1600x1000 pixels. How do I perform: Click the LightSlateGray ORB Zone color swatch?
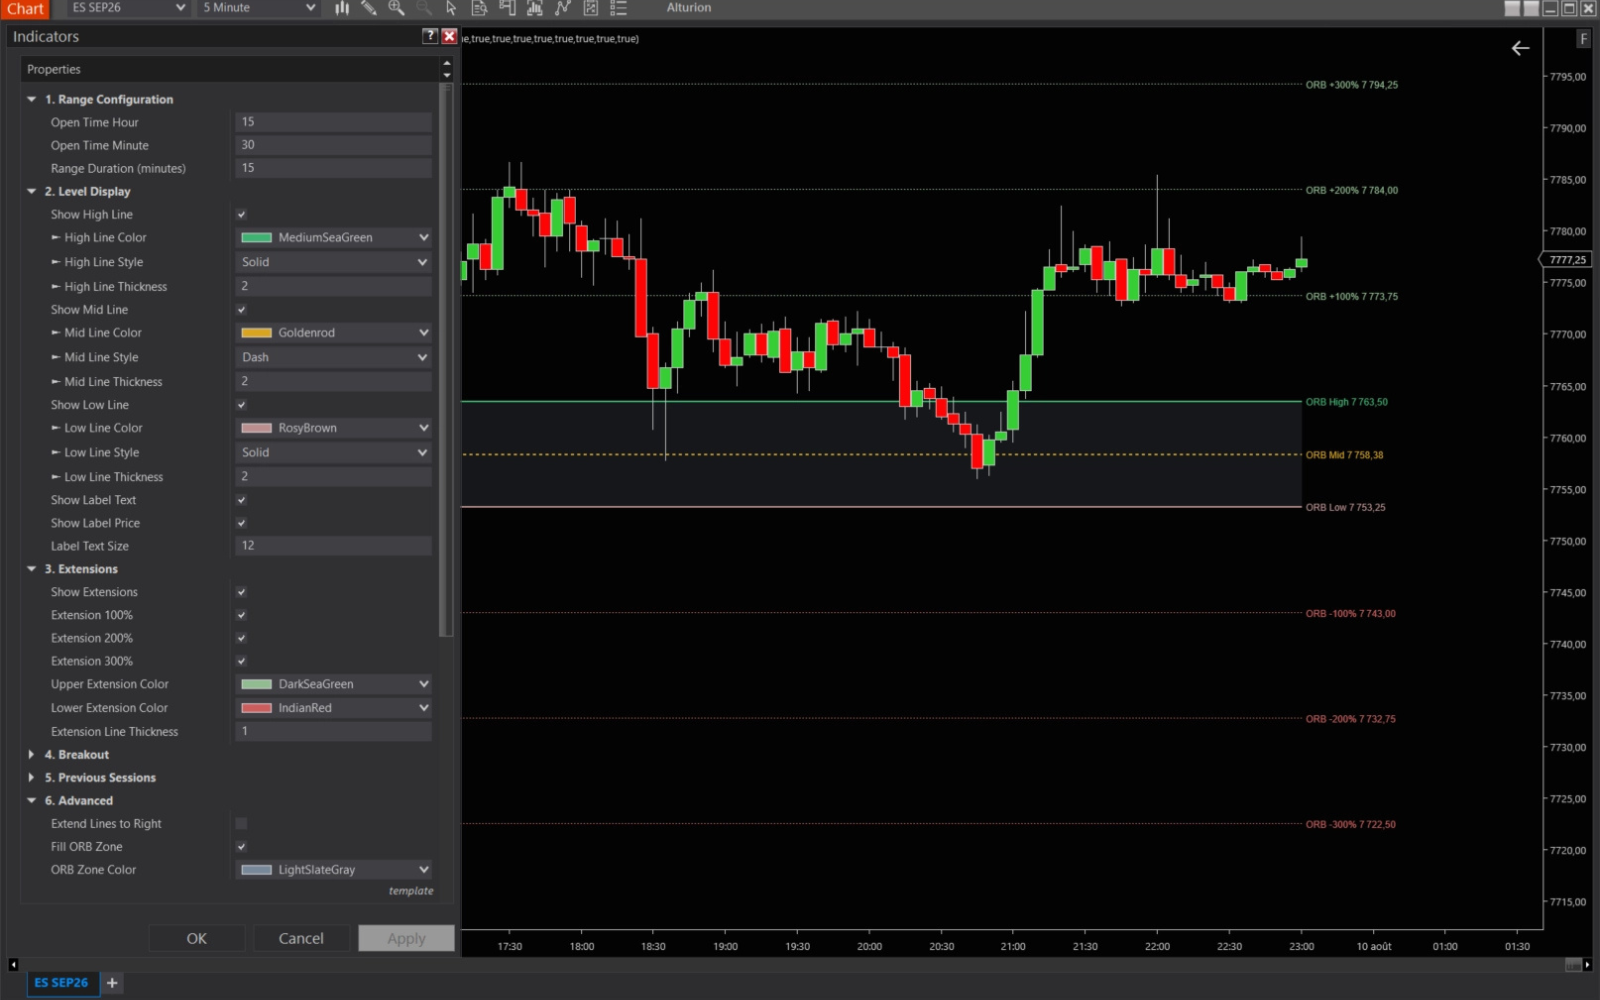tap(257, 870)
